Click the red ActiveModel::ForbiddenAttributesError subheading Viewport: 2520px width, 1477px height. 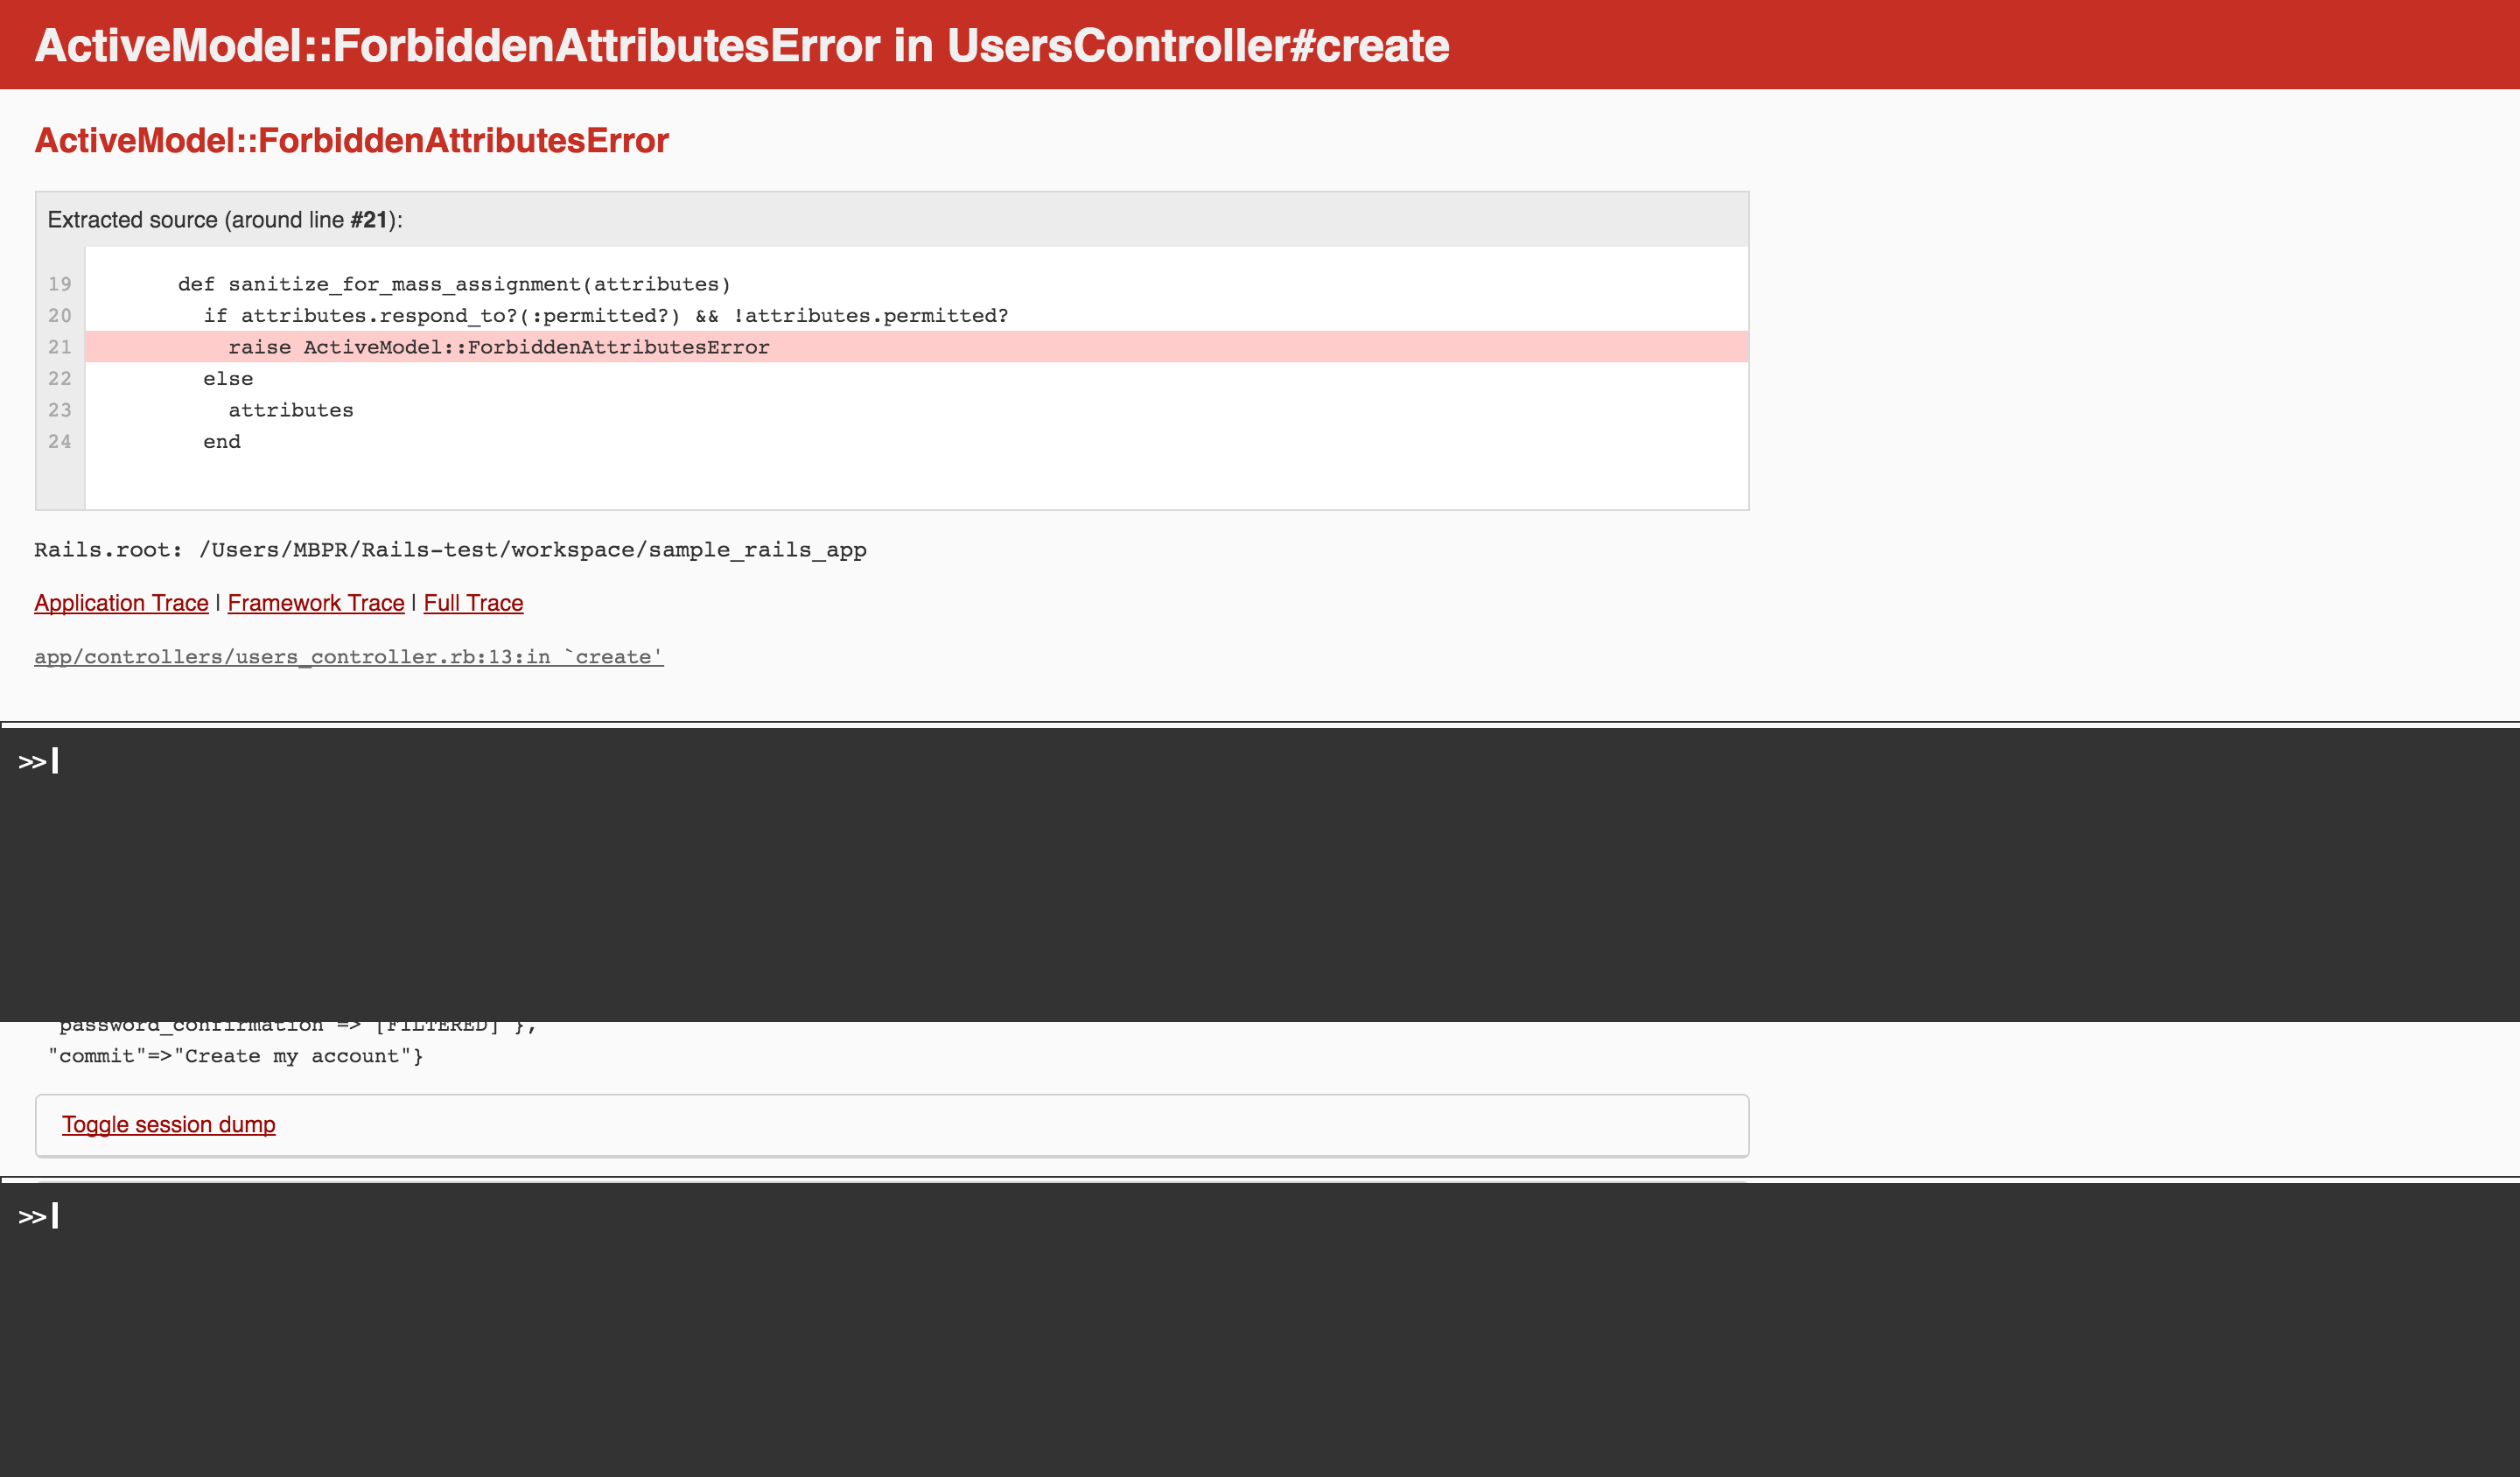point(351,141)
